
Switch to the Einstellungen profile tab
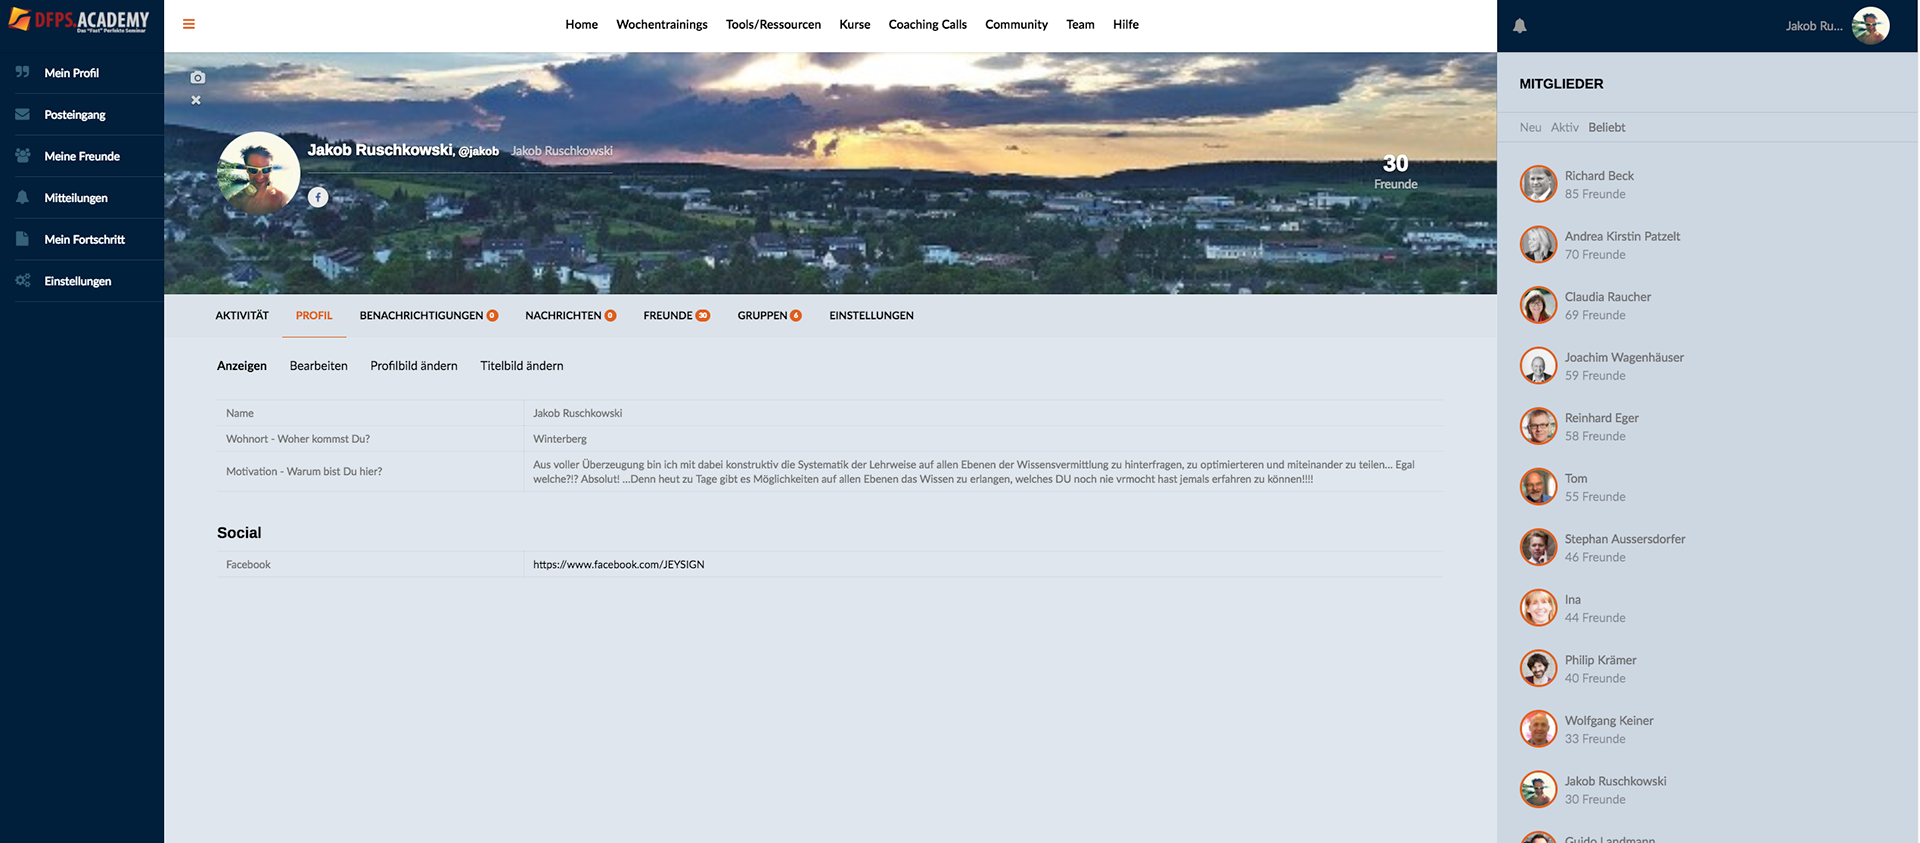coord(871,315)
